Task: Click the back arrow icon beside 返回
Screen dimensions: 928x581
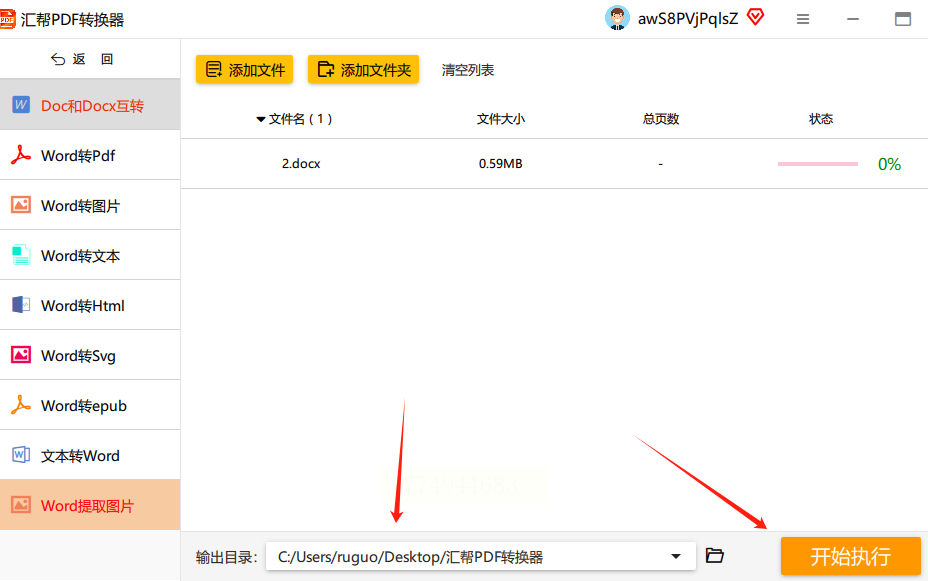Action: [58, 59]
